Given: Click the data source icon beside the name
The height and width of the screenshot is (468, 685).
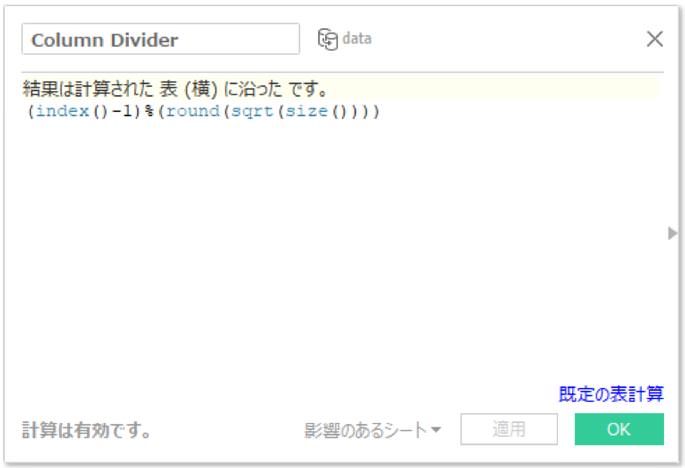Looking at the screenshot, I should tap(327, 39).
